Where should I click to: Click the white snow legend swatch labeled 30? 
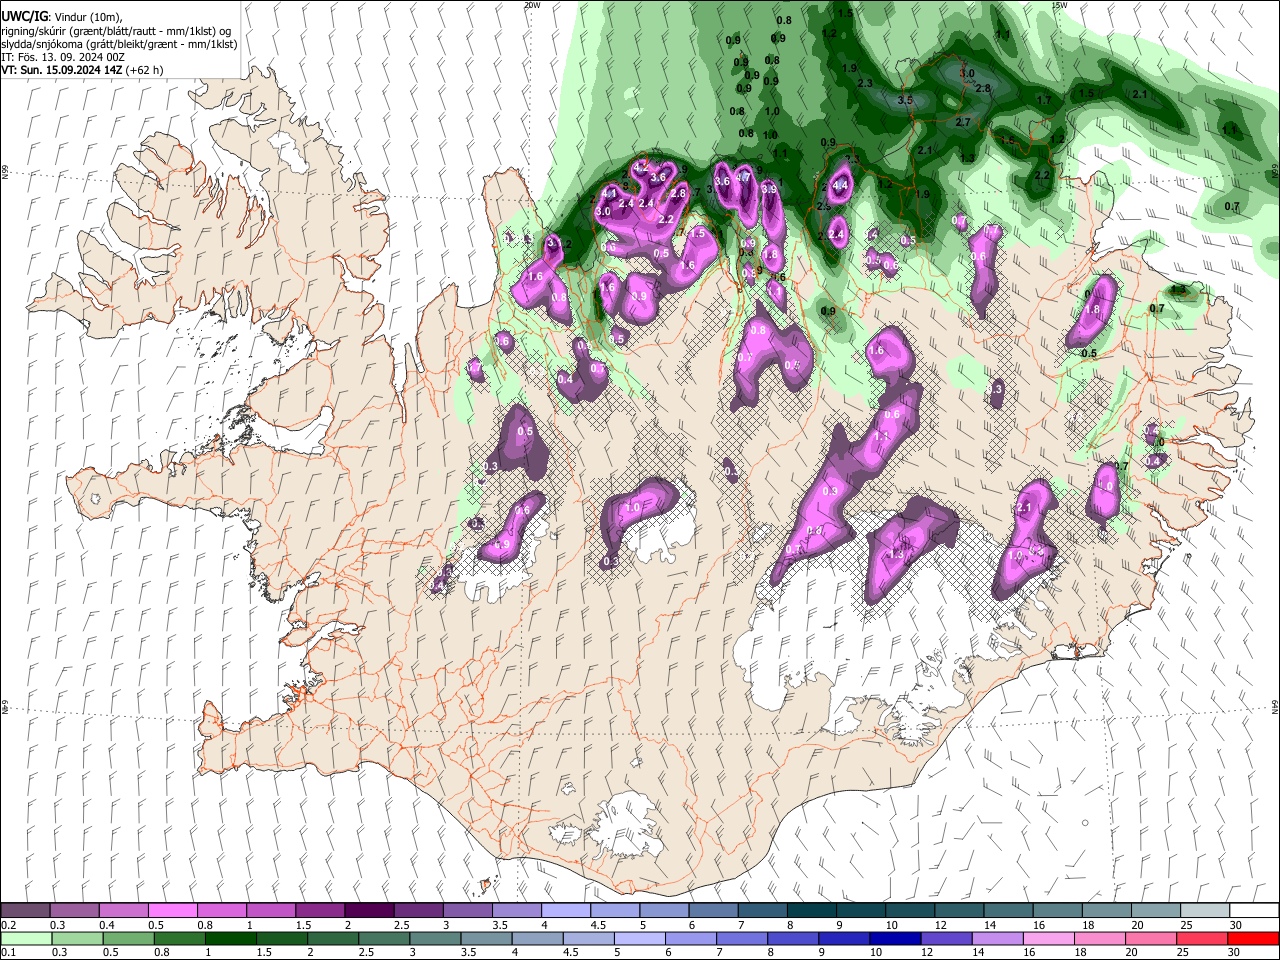tap(1254, 911)
